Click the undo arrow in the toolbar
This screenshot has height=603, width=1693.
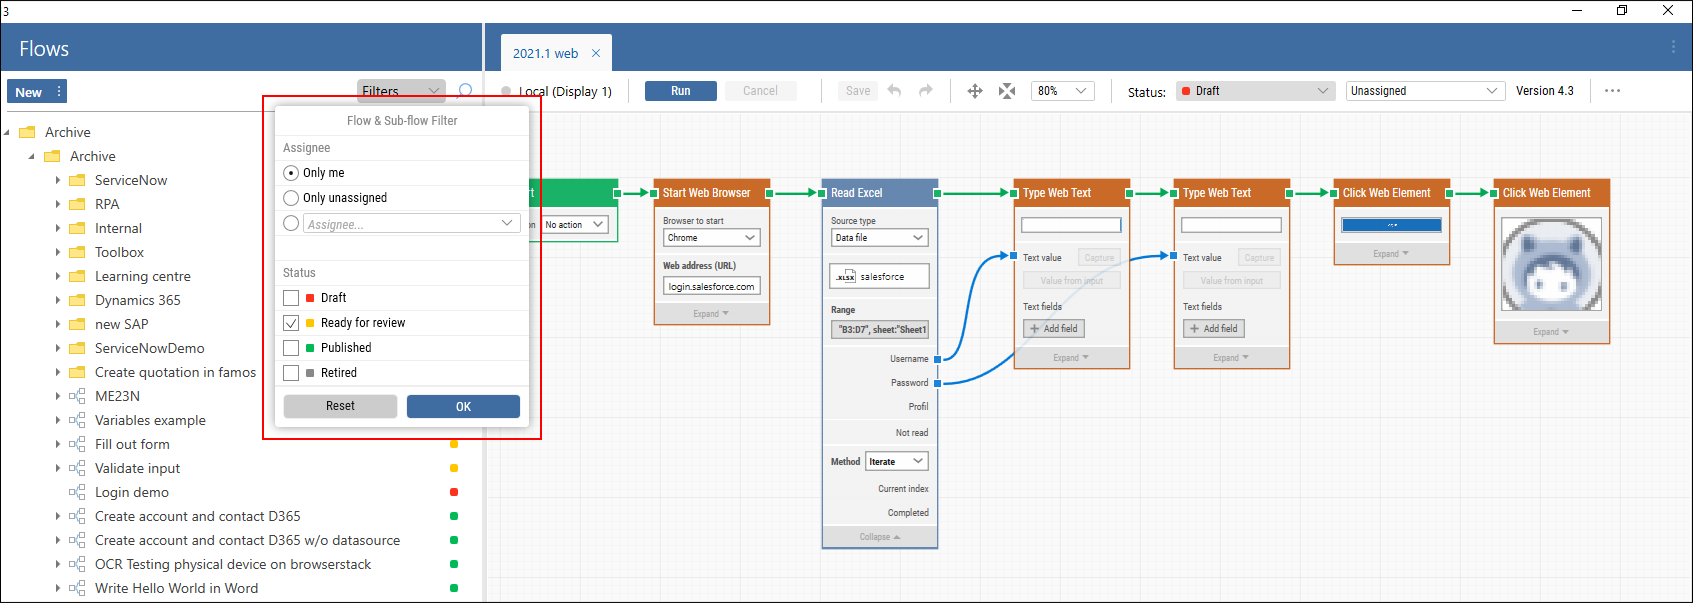point(894,91)
